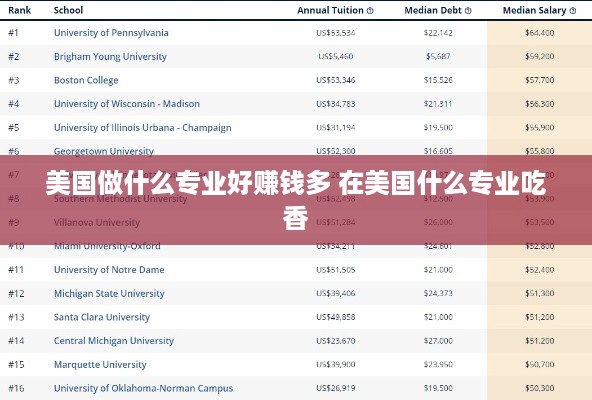Click the Median Salary column header
The image size is (592, 400).
[x=534, y=11]
